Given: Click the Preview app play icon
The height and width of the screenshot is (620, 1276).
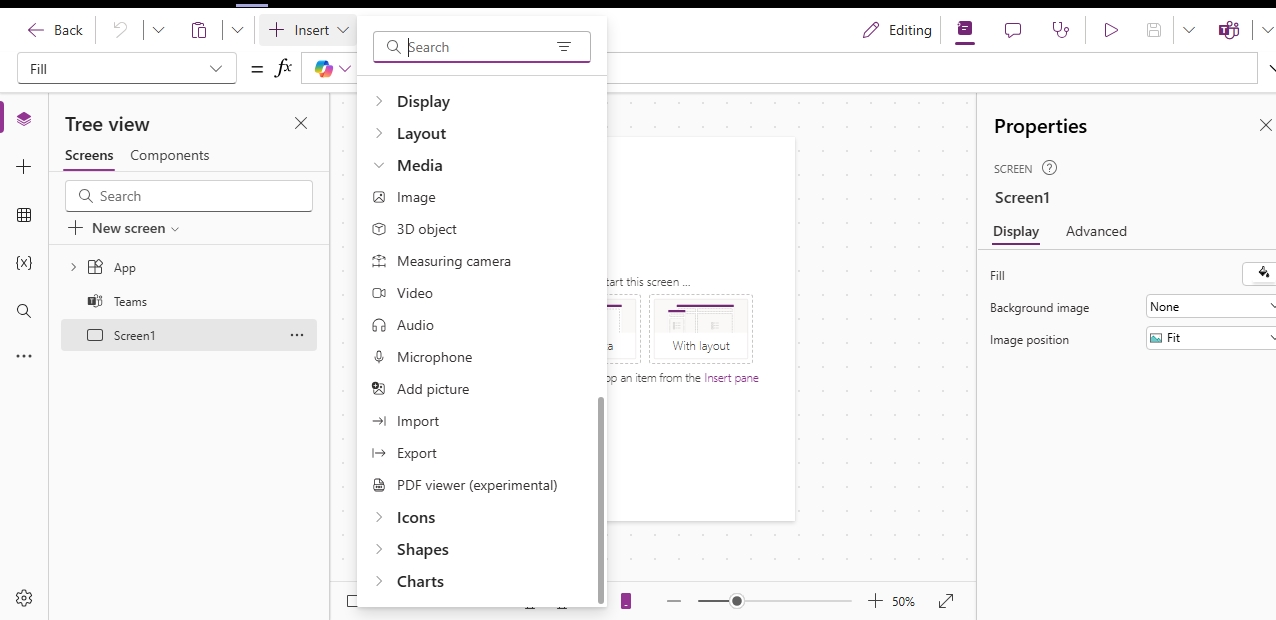Looking at the screenshot, I should click(1111, 30).
